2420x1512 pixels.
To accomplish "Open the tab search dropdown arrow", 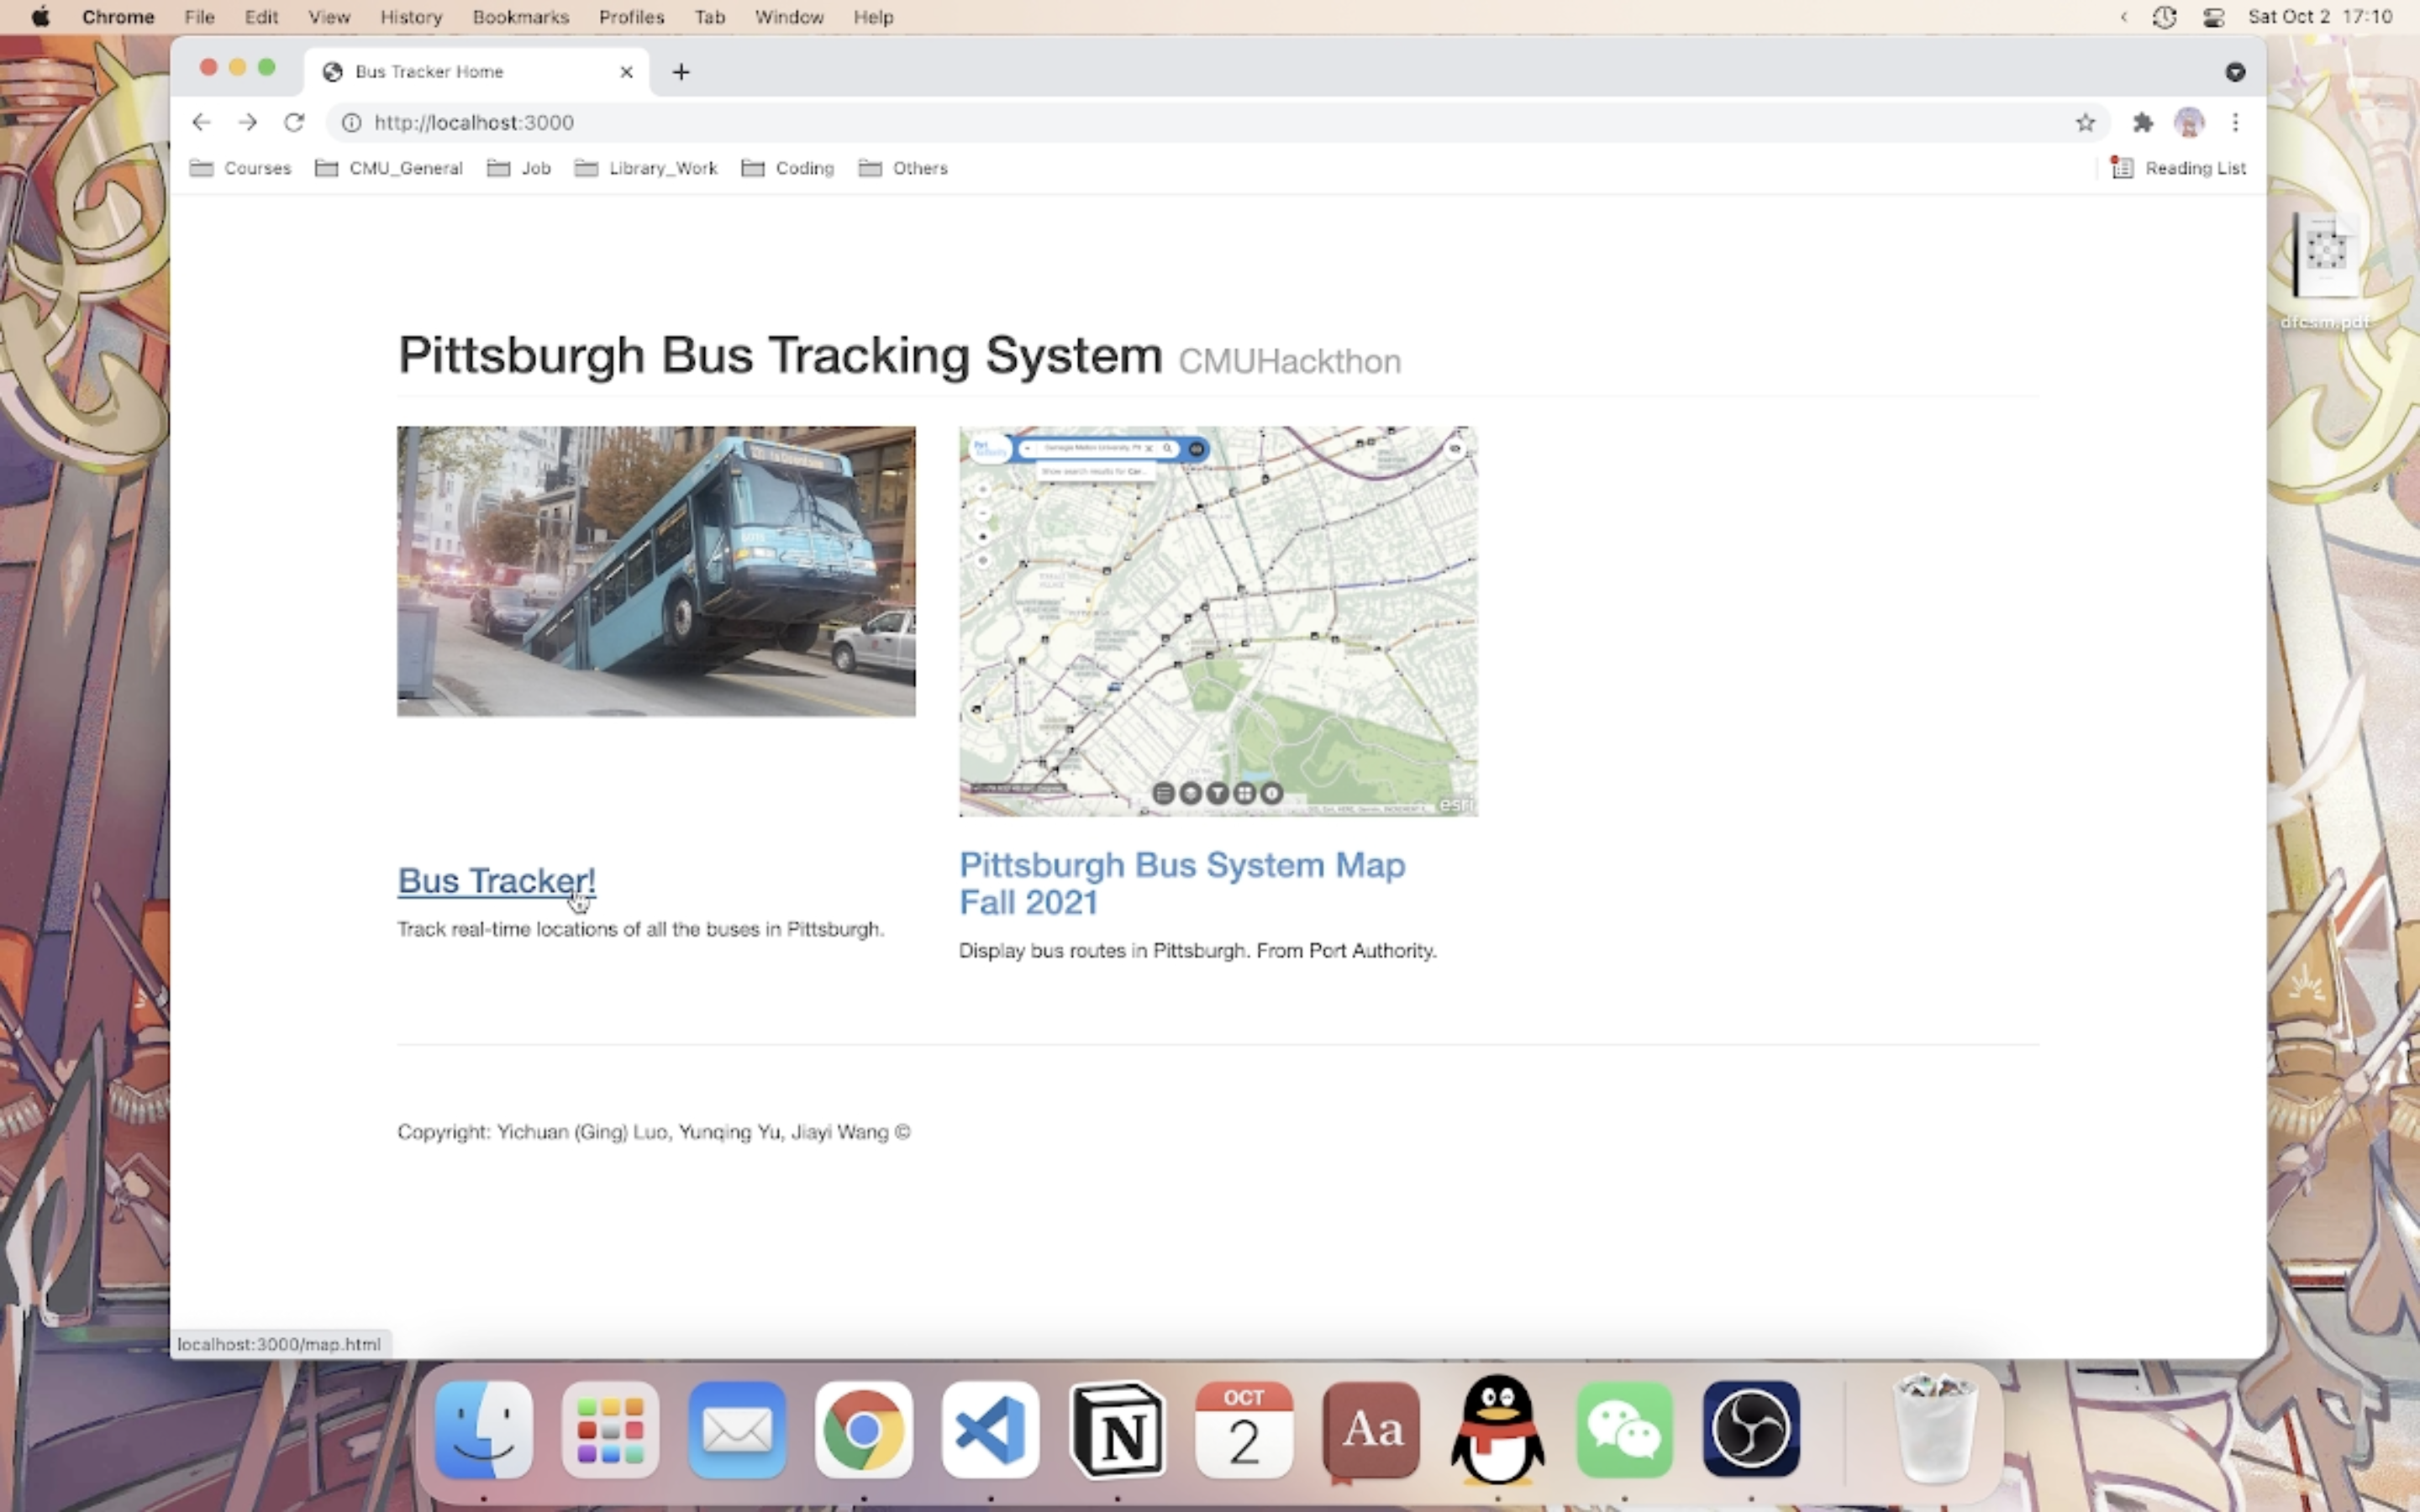I will pos(2235,72).
